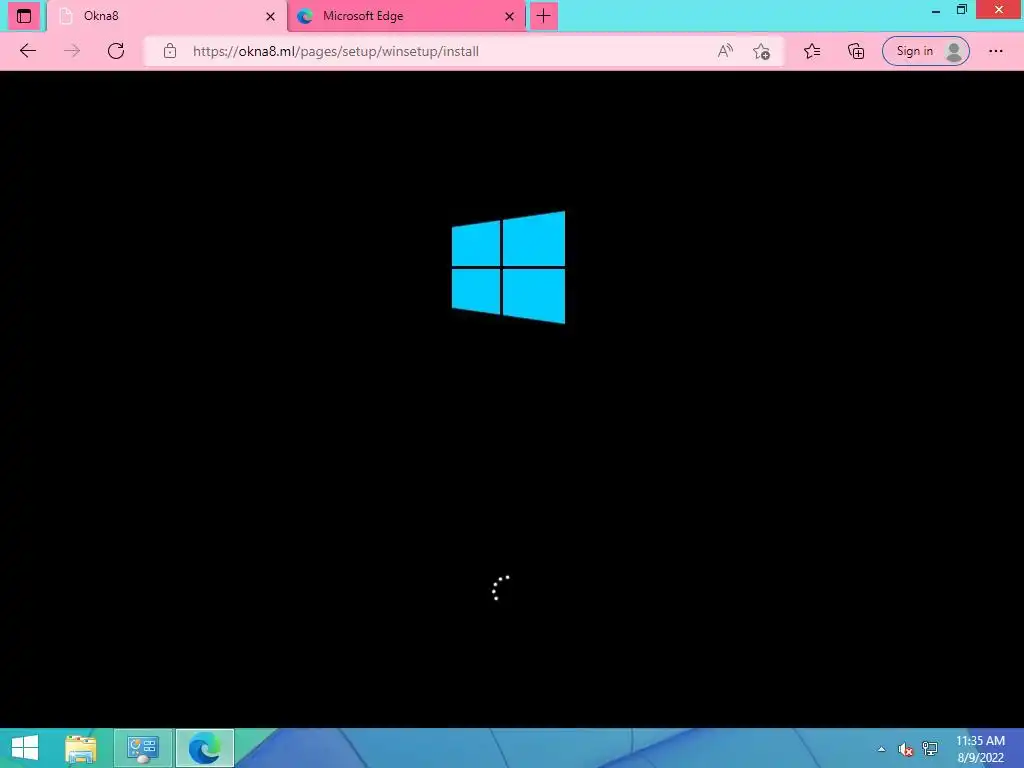Switch to the Okna8 tab
The height and width of the screenshot is (768, 1024).
pyautogui.click(x=167, y=16)
